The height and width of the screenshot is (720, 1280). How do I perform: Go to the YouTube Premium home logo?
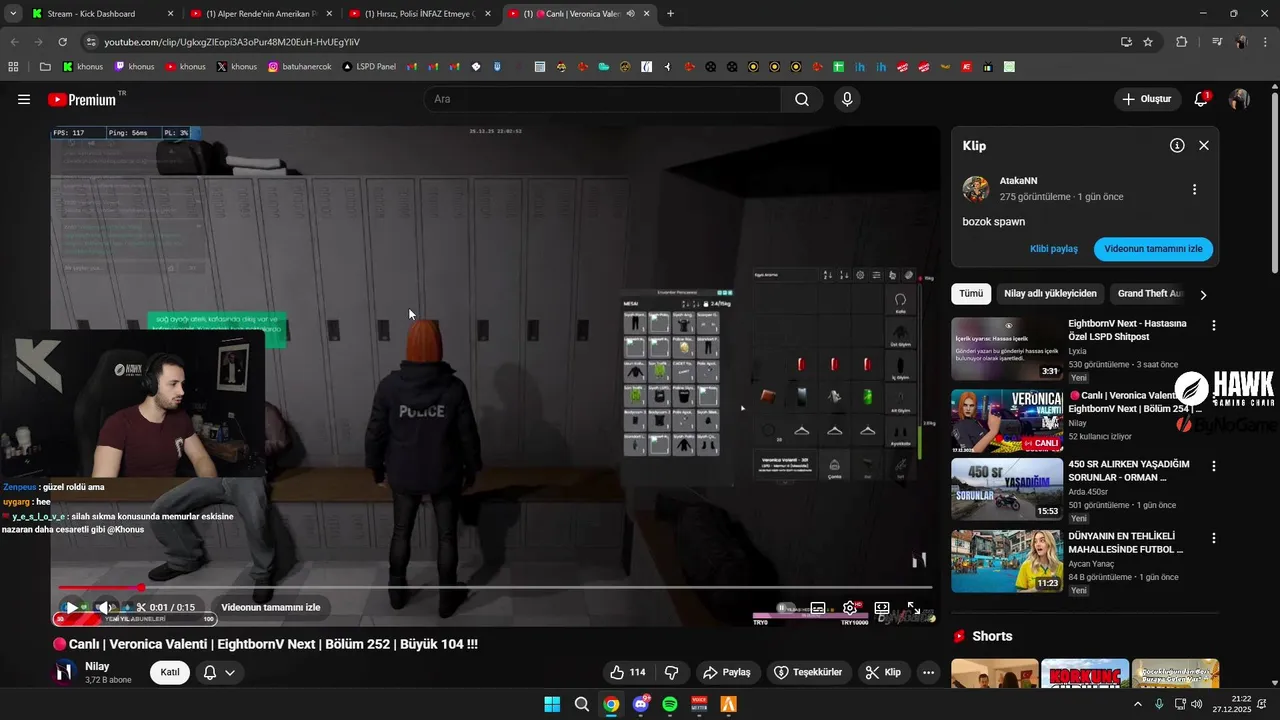[x=82, y=99]
